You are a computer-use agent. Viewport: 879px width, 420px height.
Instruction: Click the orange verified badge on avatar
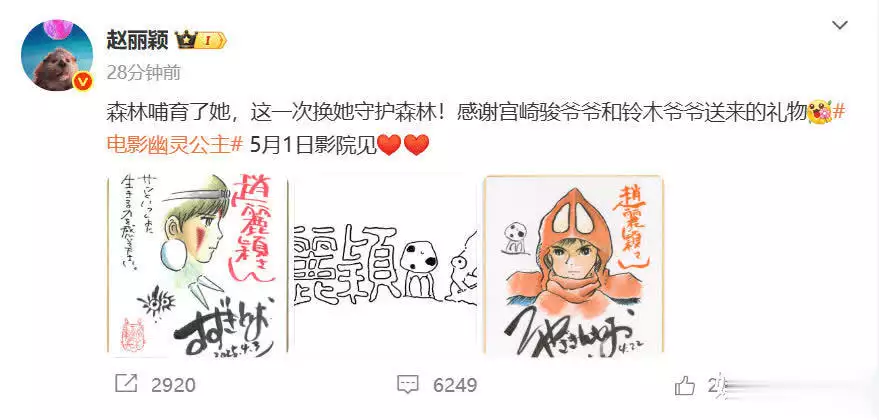[83, 81]
